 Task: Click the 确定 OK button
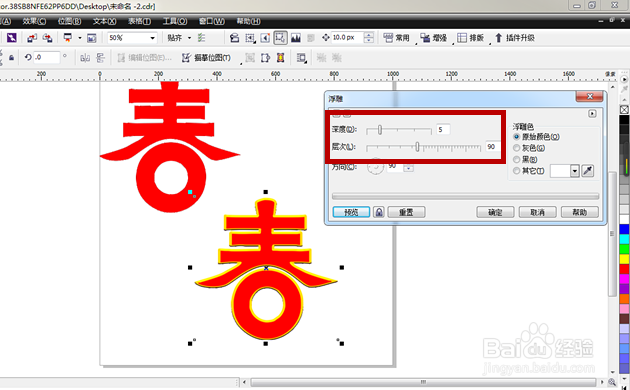click(x=495, y=212)
